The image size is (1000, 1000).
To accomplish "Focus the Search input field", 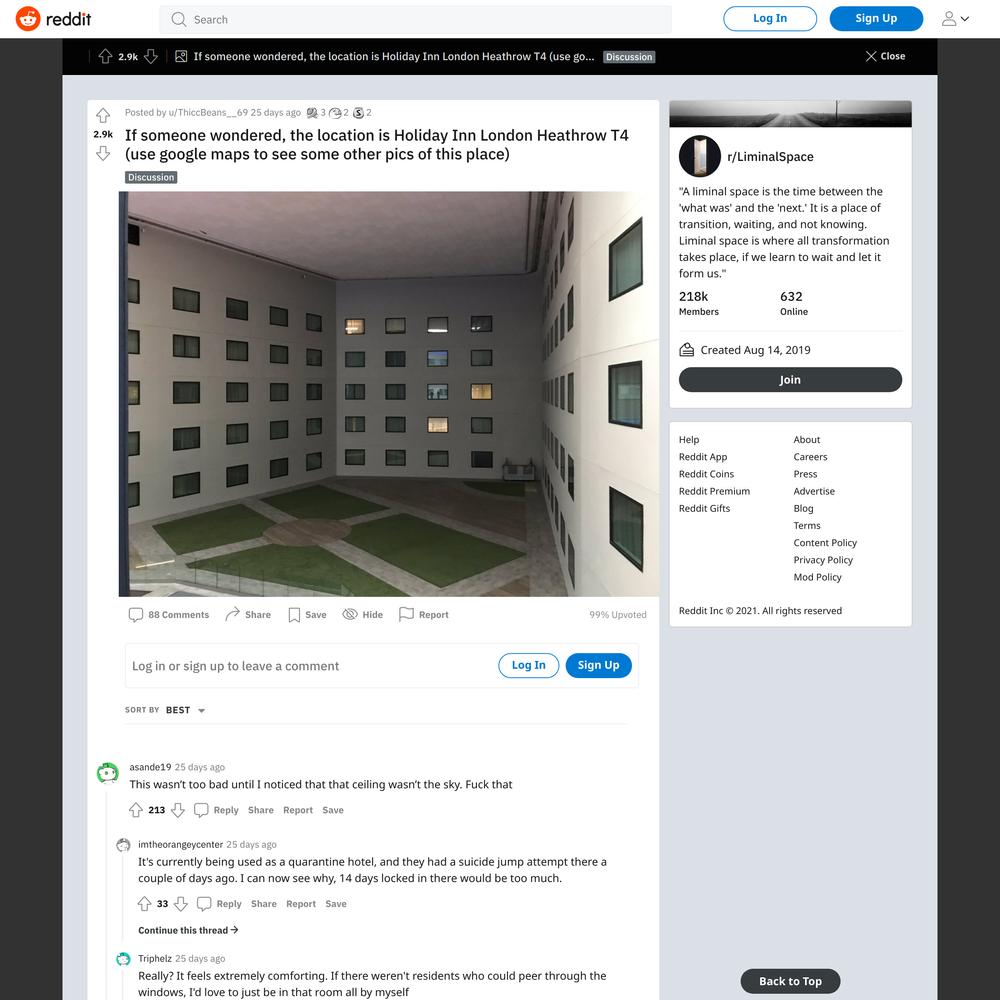I will (416, 20).
